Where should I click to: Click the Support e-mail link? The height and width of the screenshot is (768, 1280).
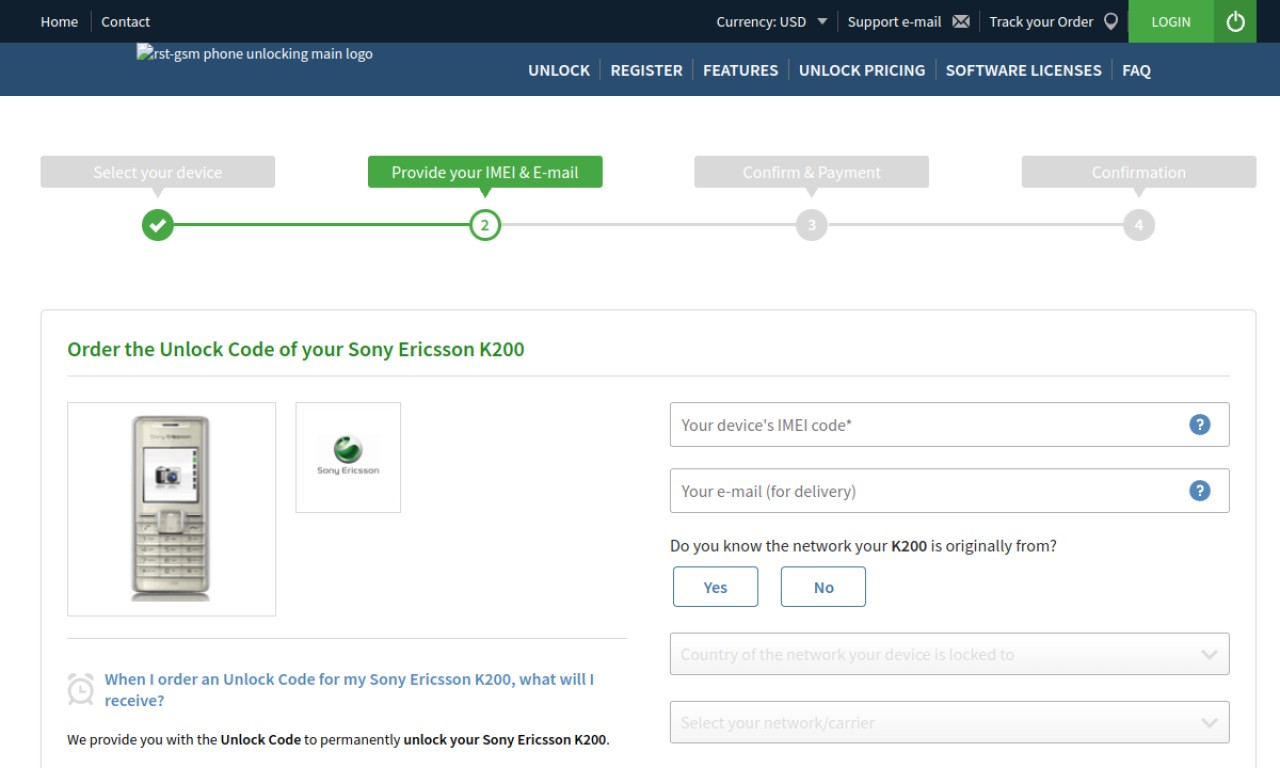[894, 22]
